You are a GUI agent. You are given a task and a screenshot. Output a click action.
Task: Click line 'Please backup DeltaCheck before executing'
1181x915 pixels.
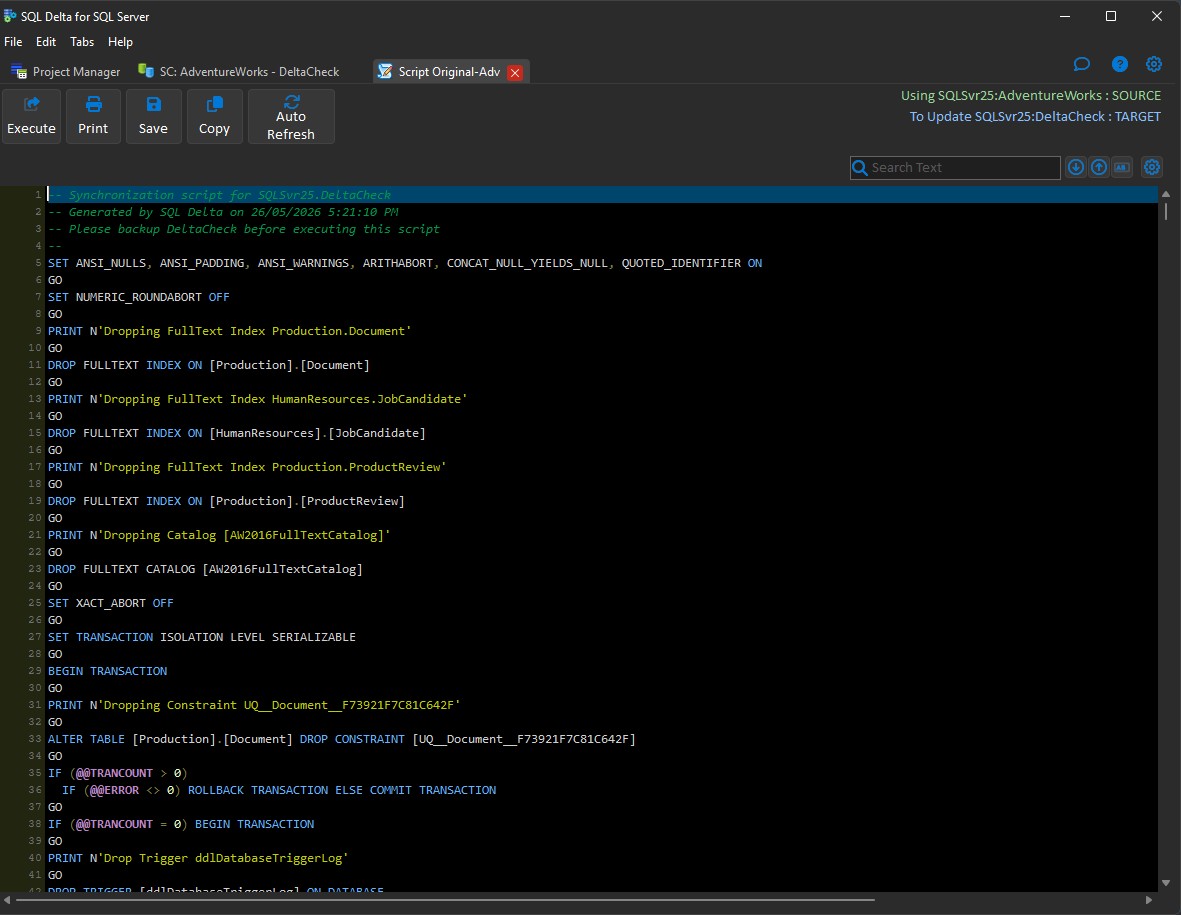(244, 229)
